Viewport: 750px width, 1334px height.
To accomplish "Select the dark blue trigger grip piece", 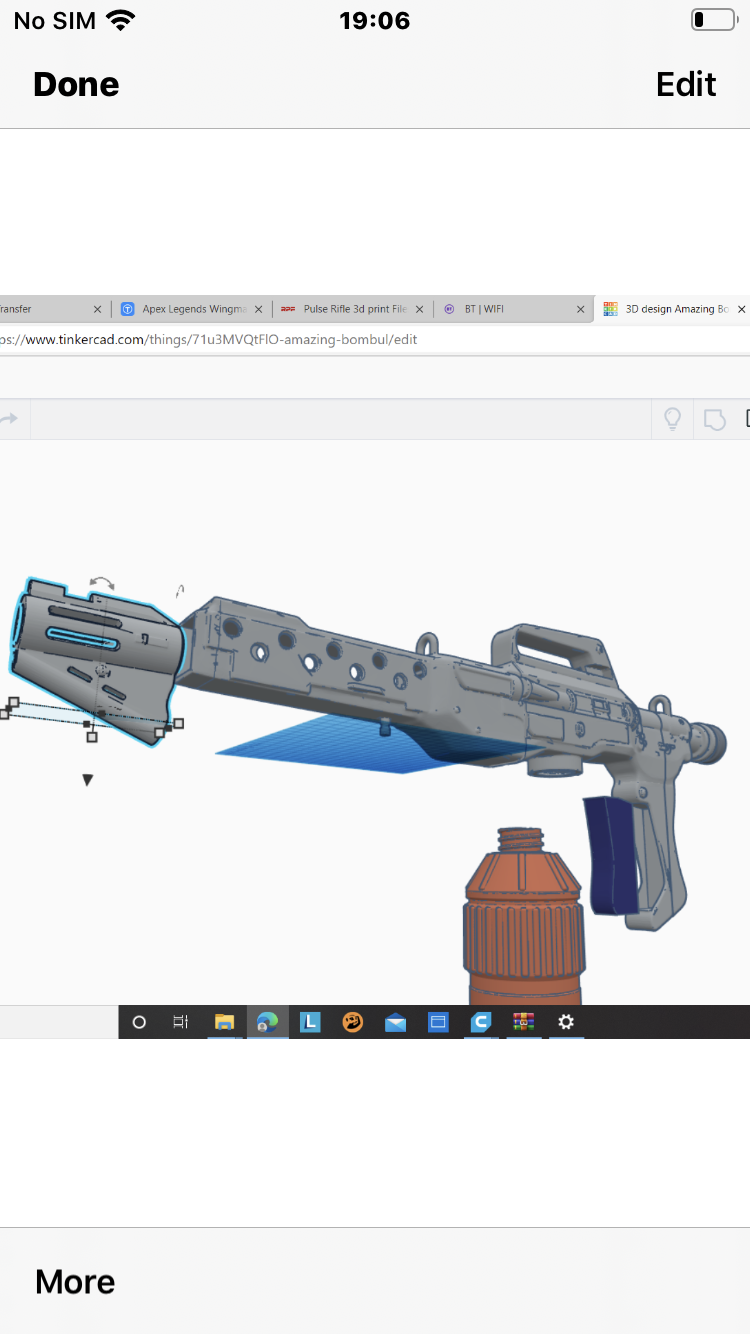I will coord(611,855).
